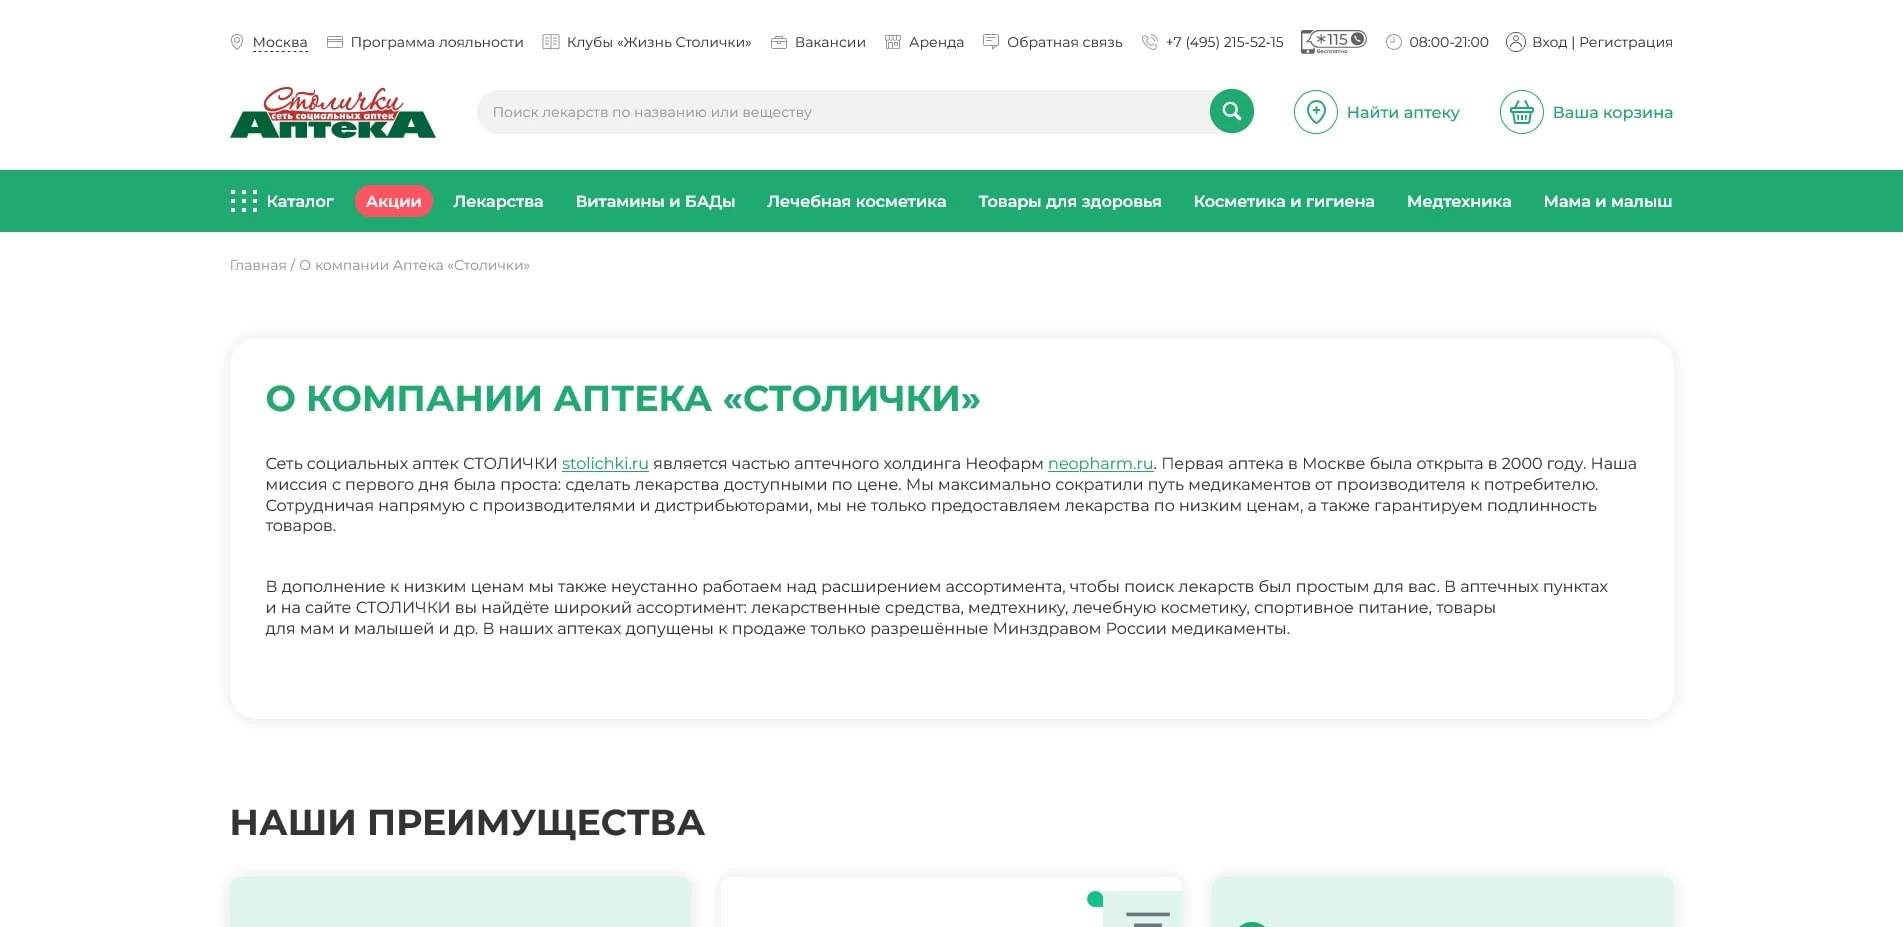Click the red «Акции» button
This screenshot has width=1903, height=927.
click(393, 200)
